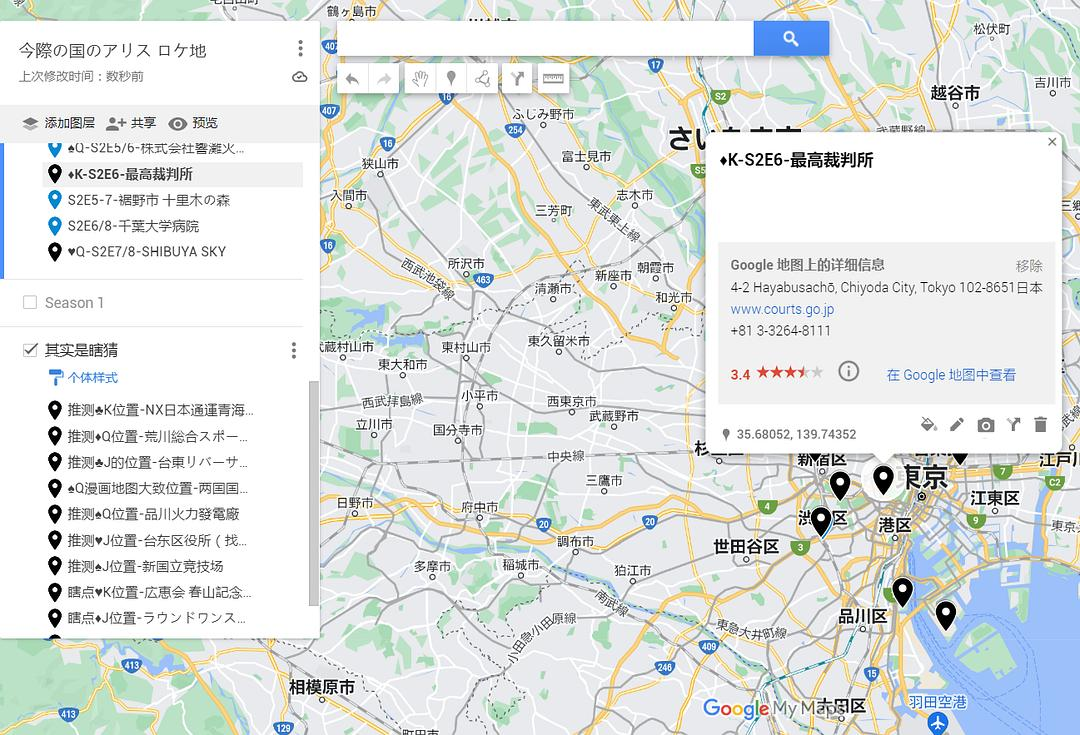Choose the add marker tool

[x=451, y=79]
